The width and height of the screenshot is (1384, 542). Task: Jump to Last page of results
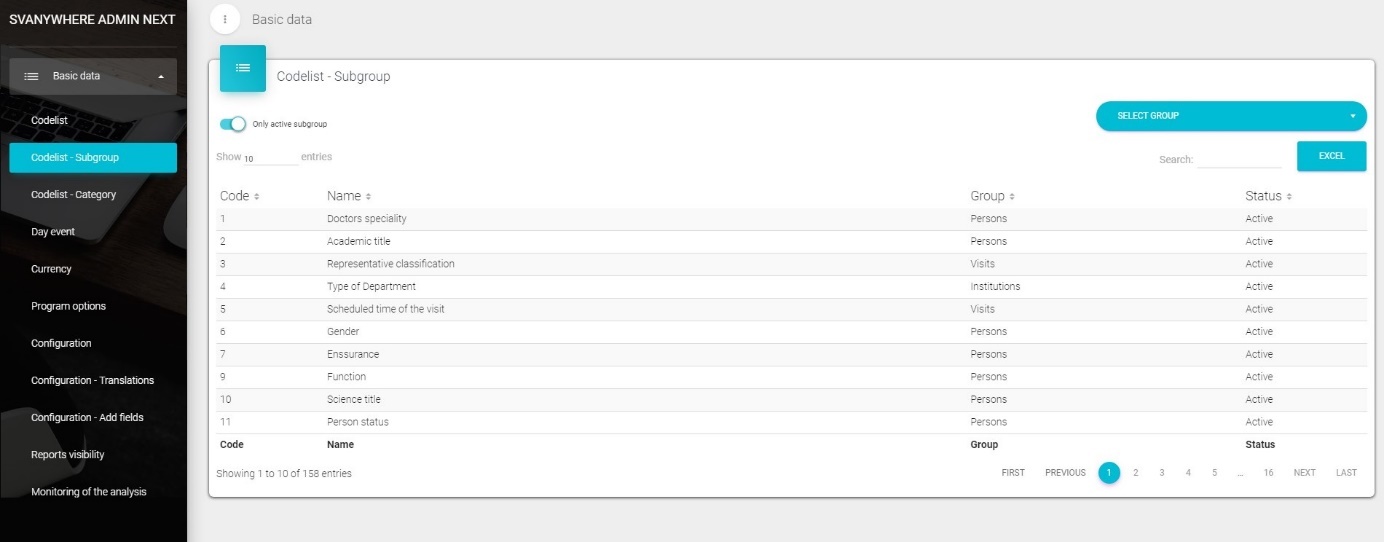(1346, 473)
